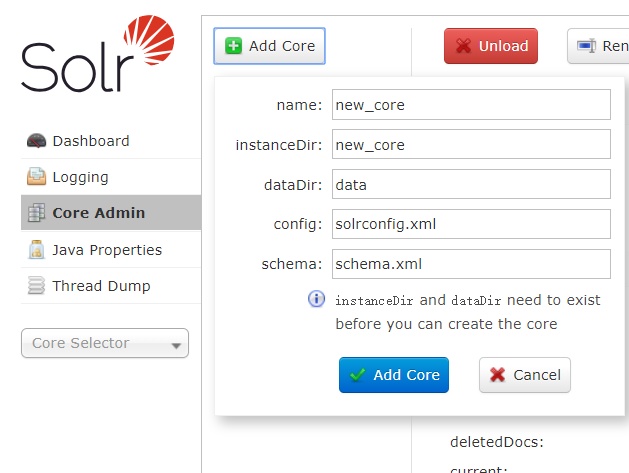Focus the dataDir input field
The image size is (629, 473).
coord(471,184)
